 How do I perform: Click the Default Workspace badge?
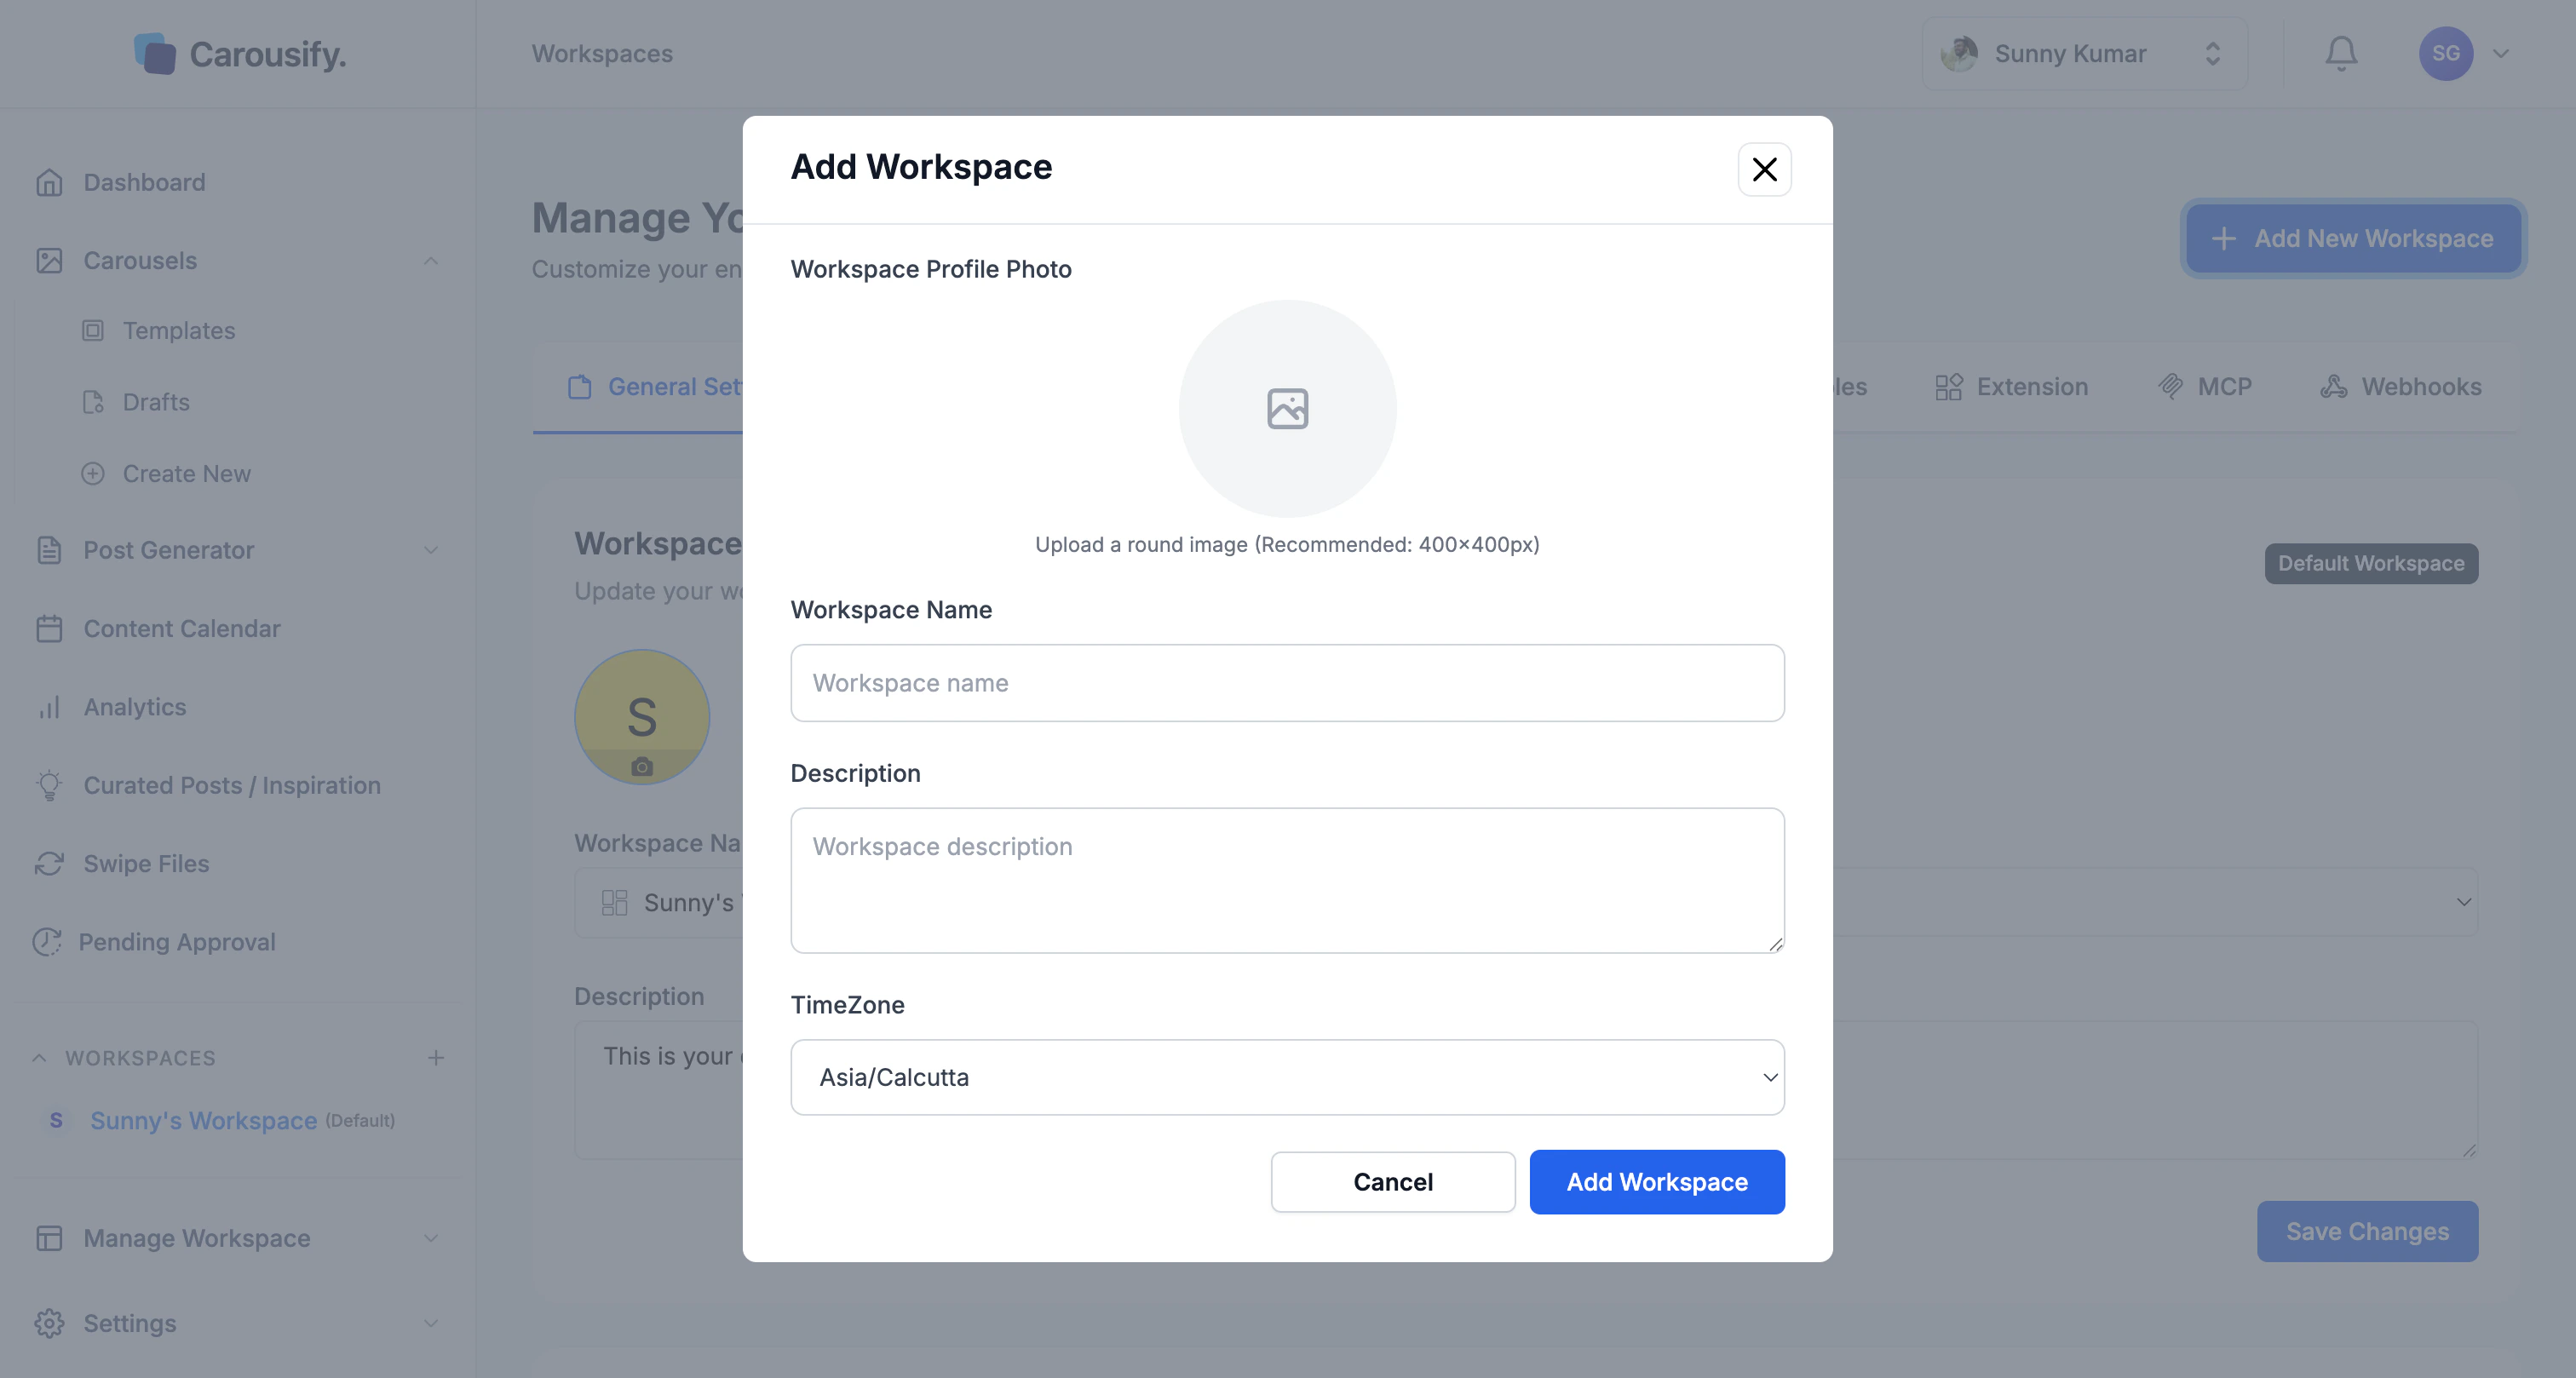click(2371, 563)
